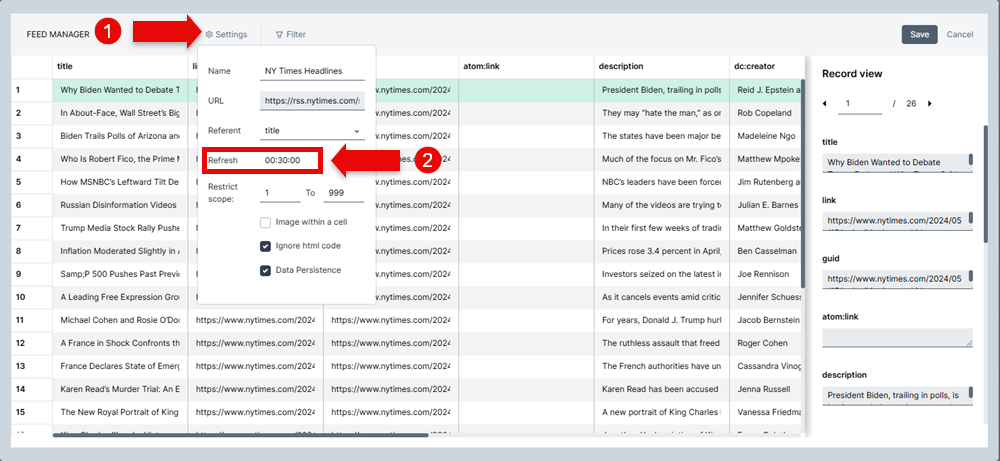Select row In About-Face, Wall Street's Big
The width and height of the screenshot is (1000, 461).
pos(120,113)
